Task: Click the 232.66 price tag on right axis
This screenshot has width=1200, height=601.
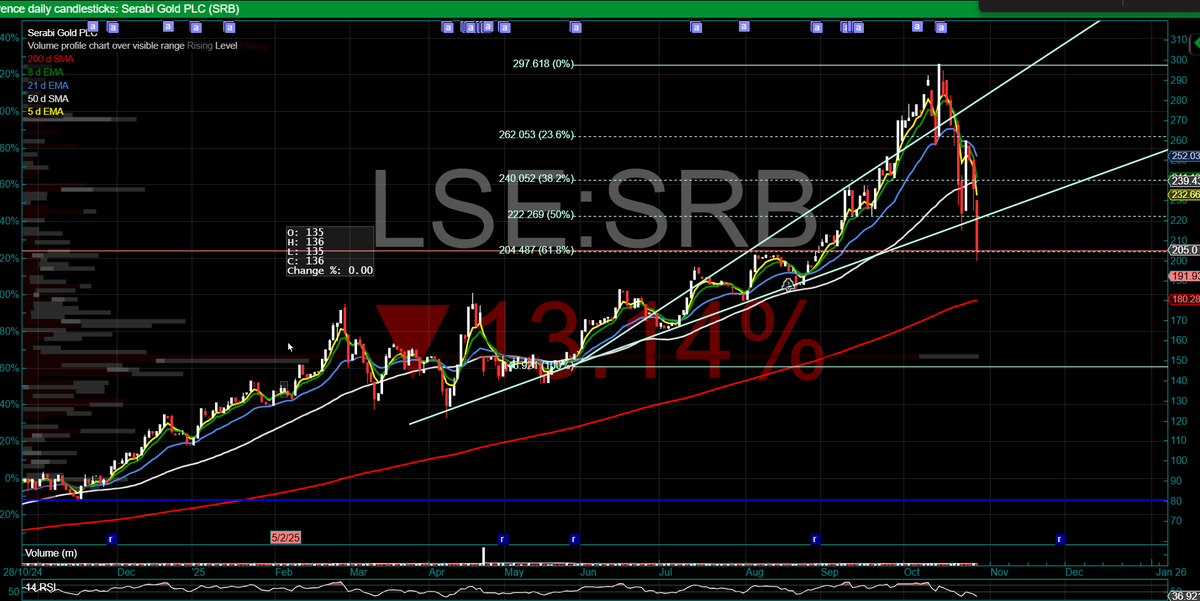Action: click(1184, 195)
